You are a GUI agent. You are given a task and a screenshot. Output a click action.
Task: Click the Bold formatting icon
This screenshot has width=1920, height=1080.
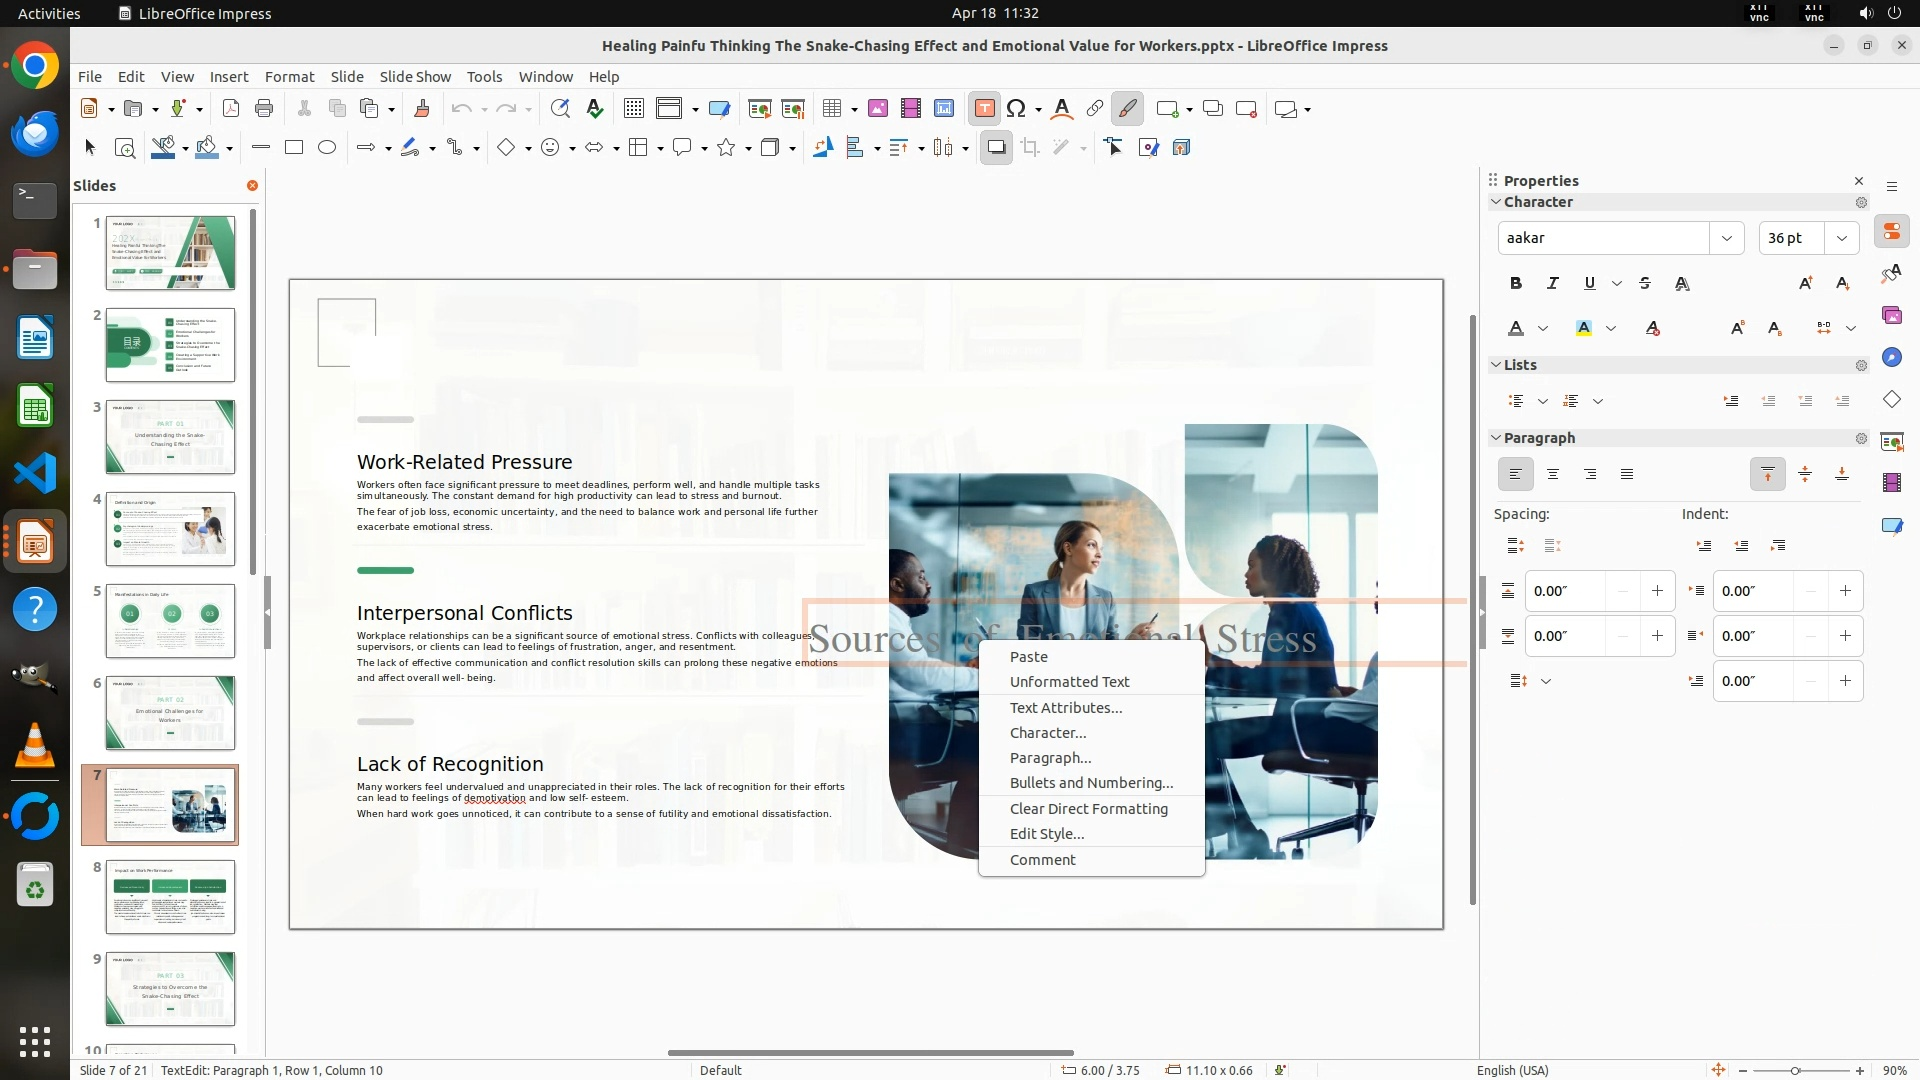coord(1516,283)
